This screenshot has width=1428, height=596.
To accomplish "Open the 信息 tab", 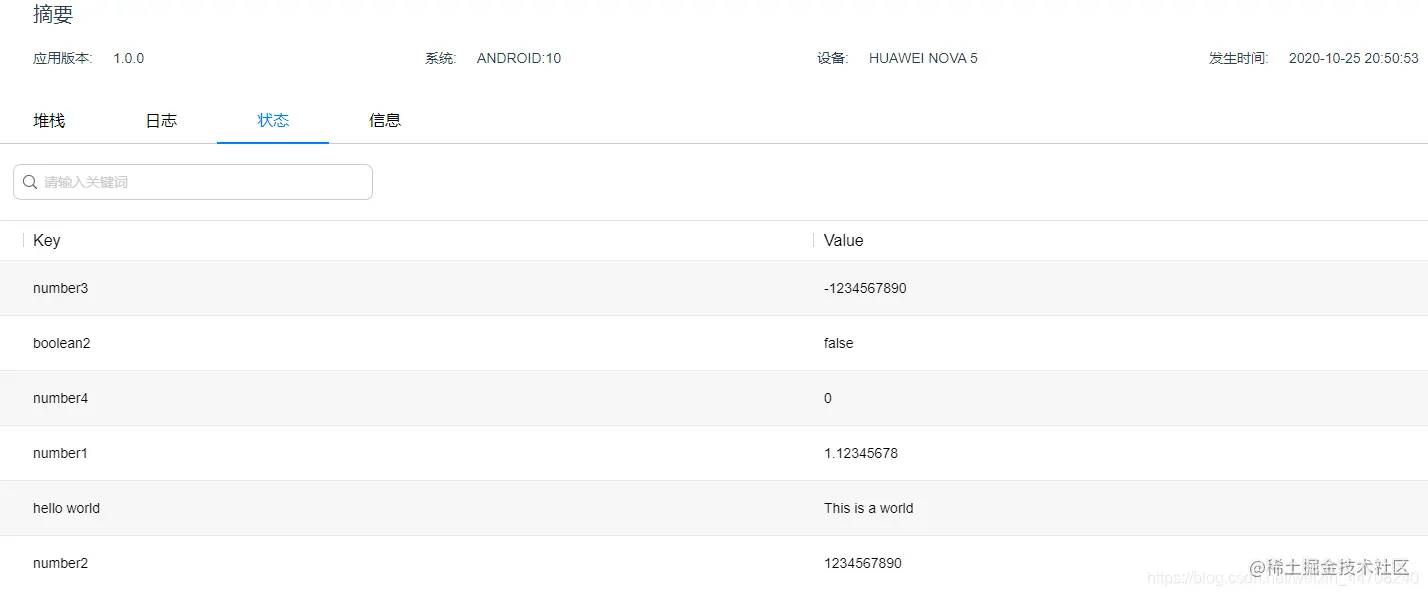I will tap(385, 121).
